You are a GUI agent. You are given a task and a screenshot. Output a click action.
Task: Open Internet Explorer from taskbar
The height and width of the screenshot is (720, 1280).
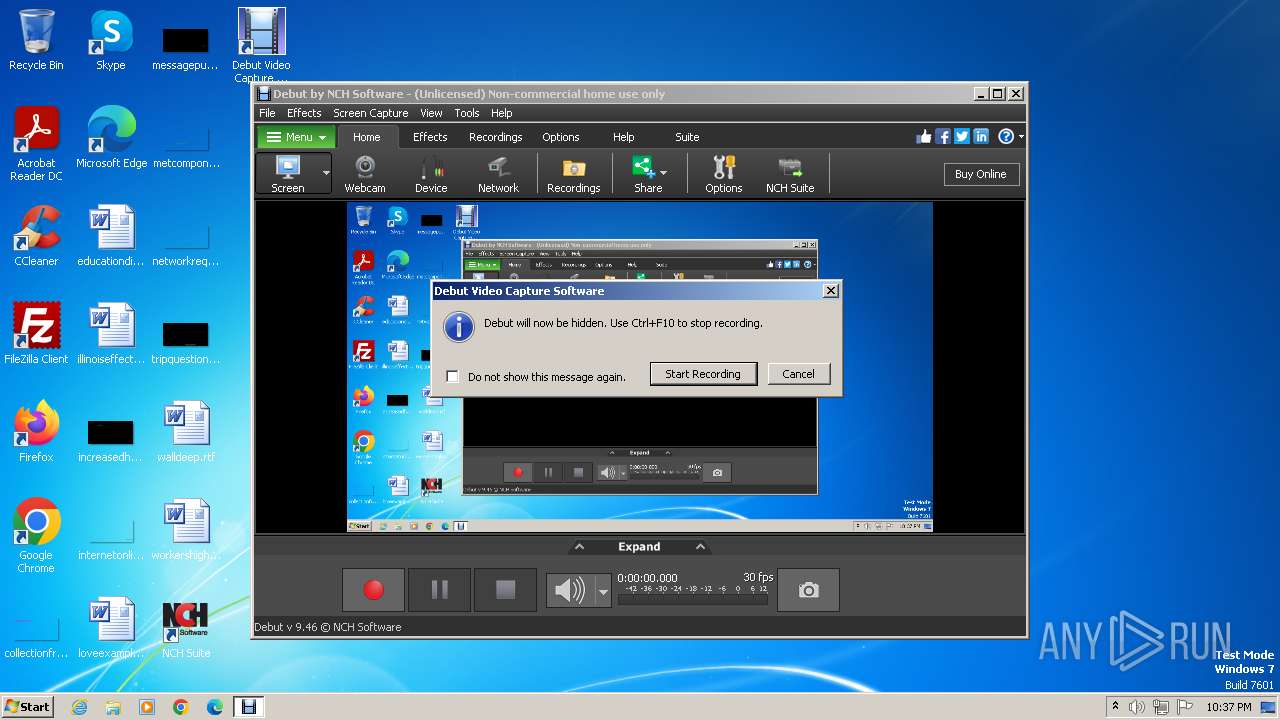[79, 707]
